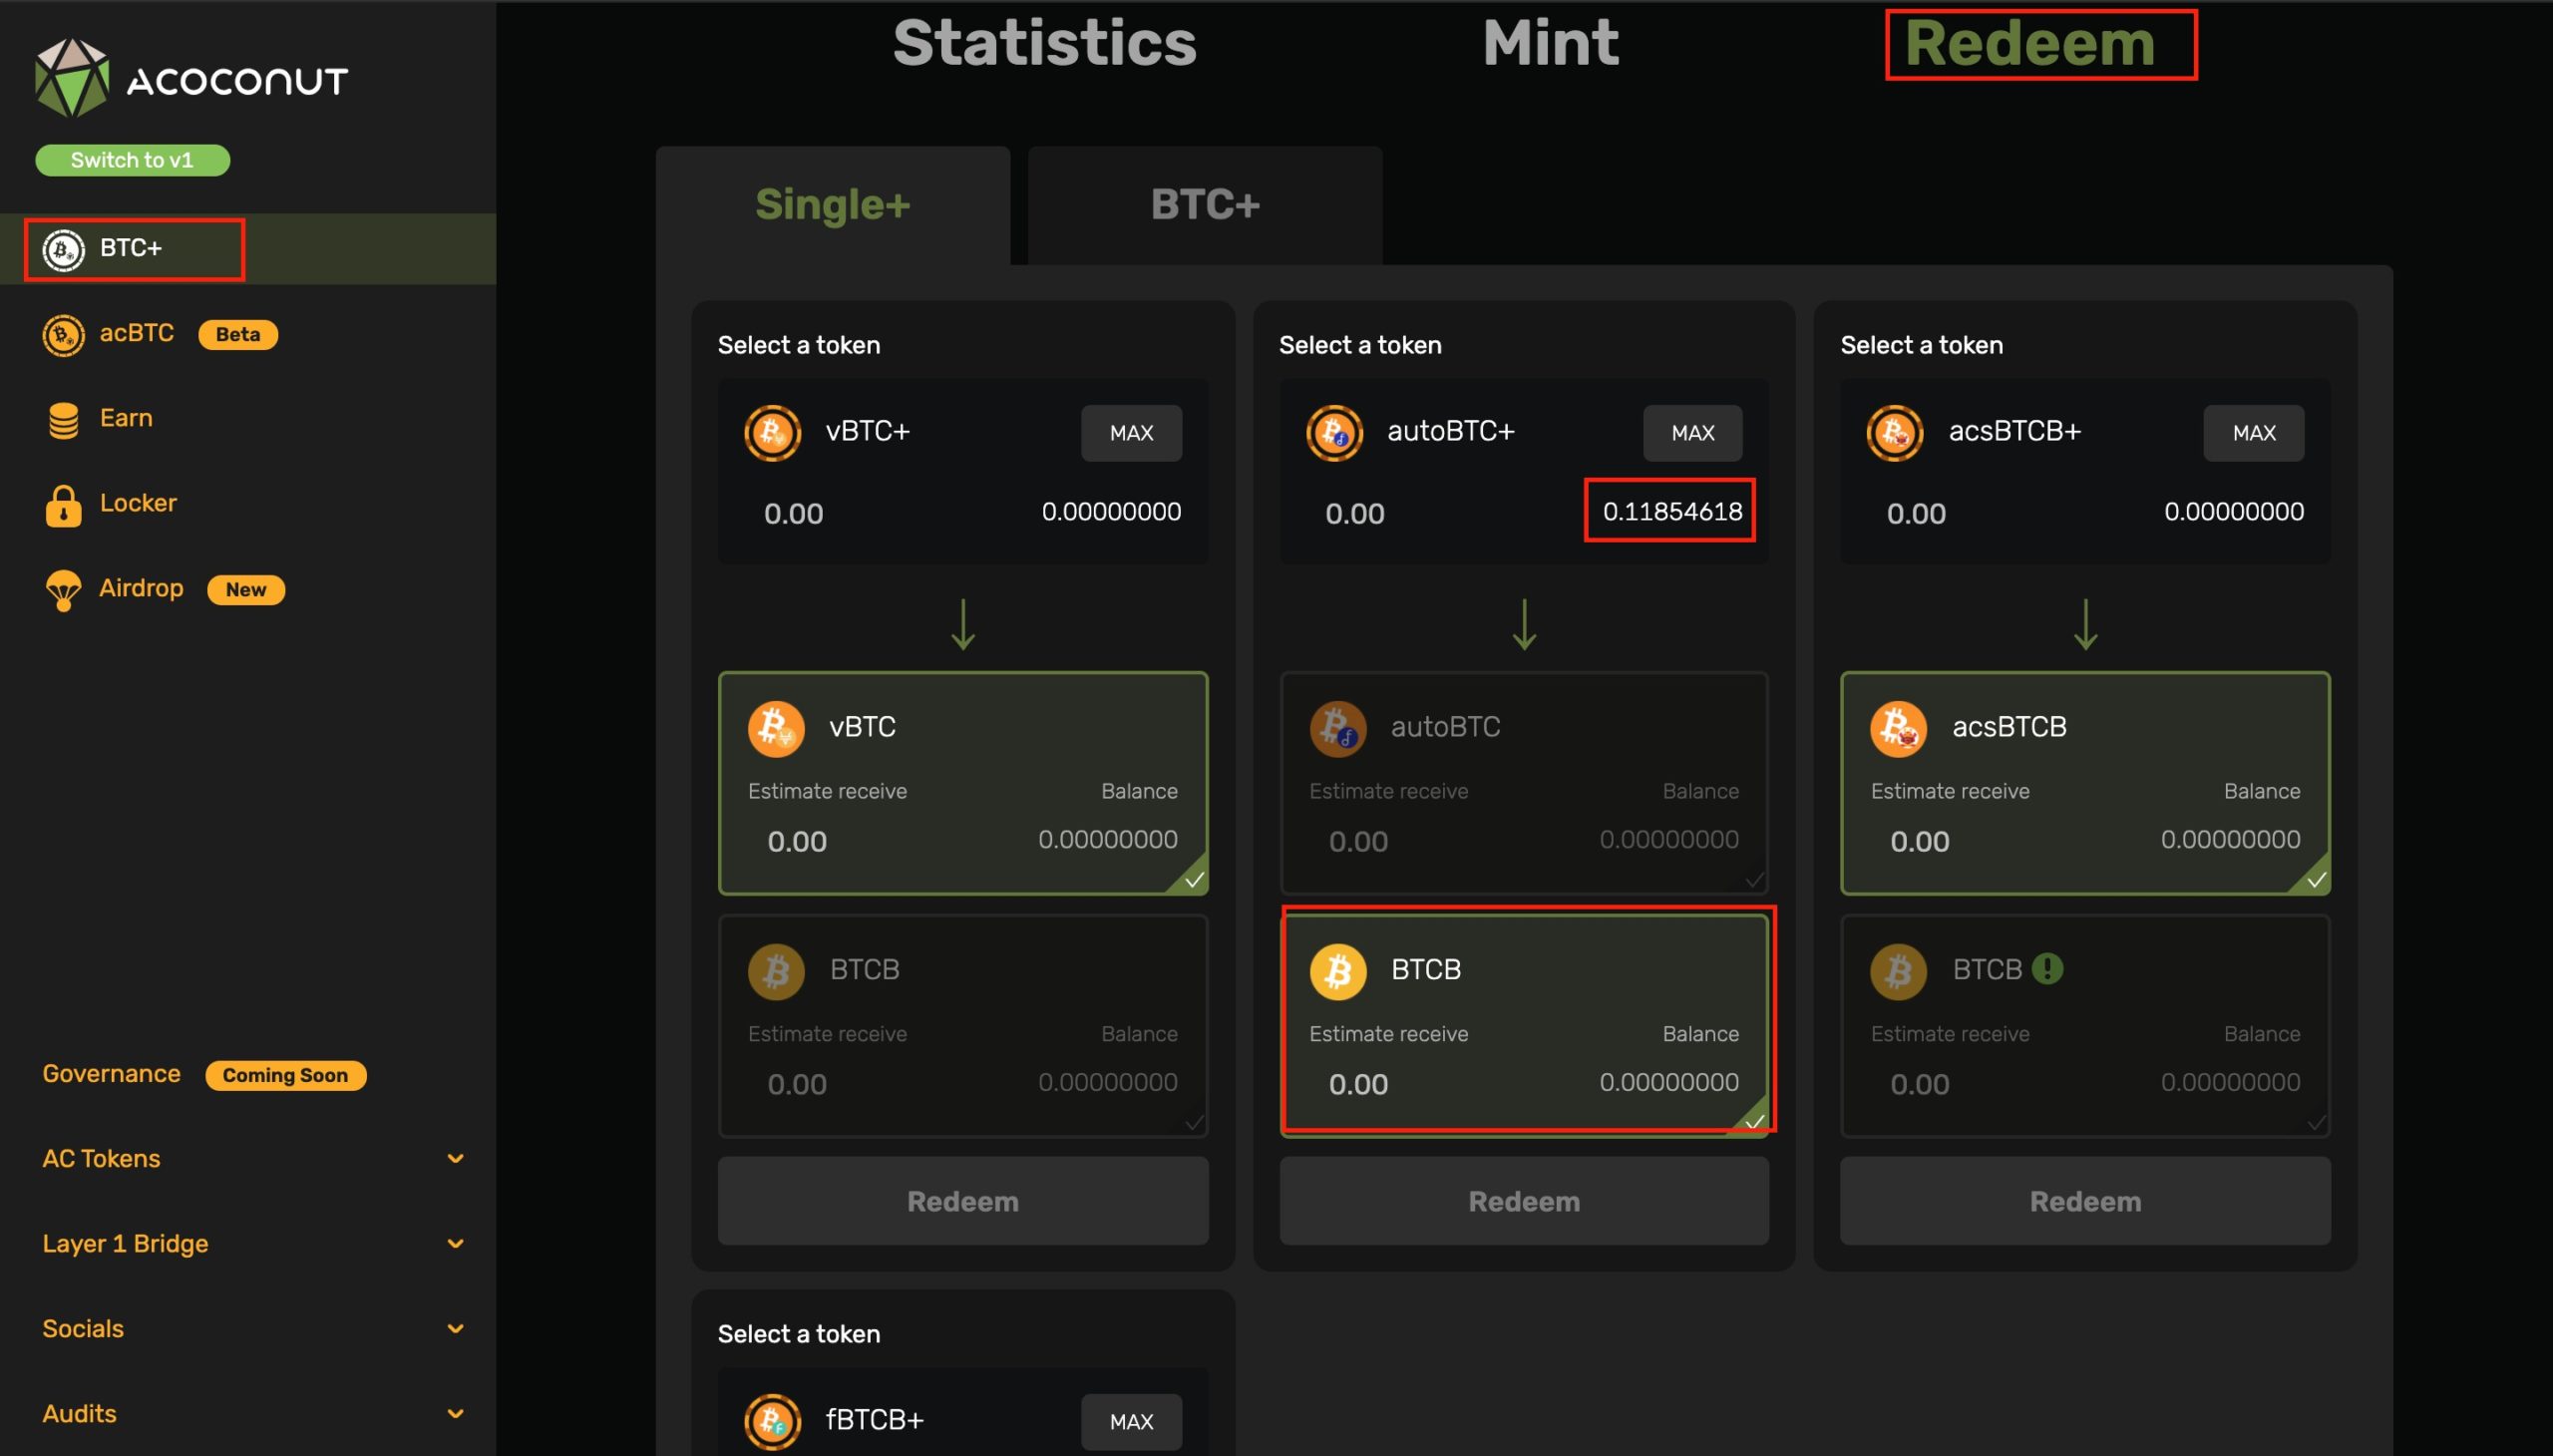
Task: Click the Airdrop parachute icon
Action: 63,590
